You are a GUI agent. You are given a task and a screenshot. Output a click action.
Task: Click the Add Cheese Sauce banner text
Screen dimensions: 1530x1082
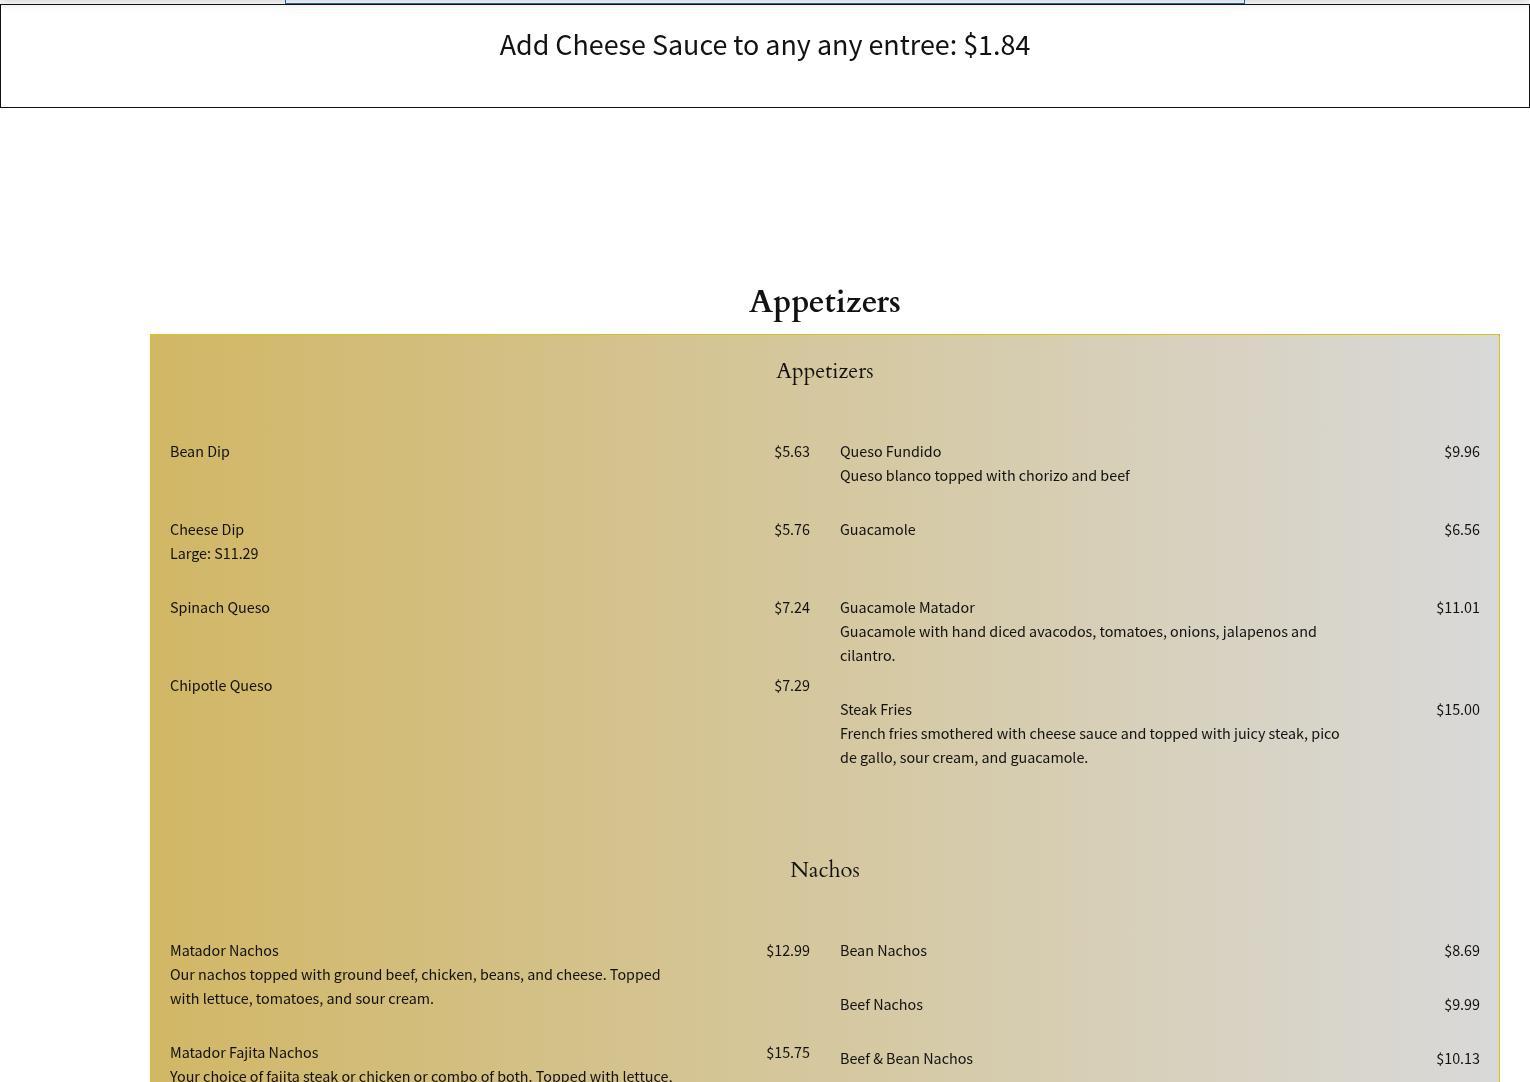pyautogui.click(x=764, y=46)
